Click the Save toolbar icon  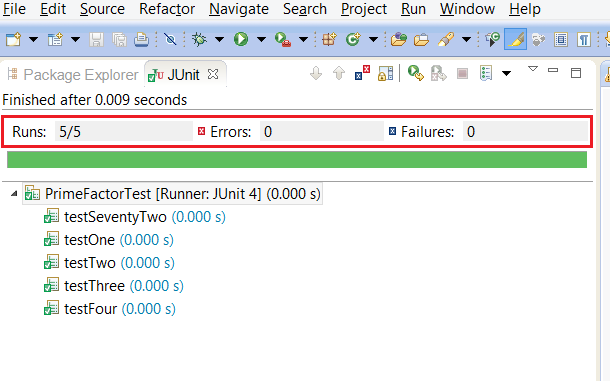(96, 39)
